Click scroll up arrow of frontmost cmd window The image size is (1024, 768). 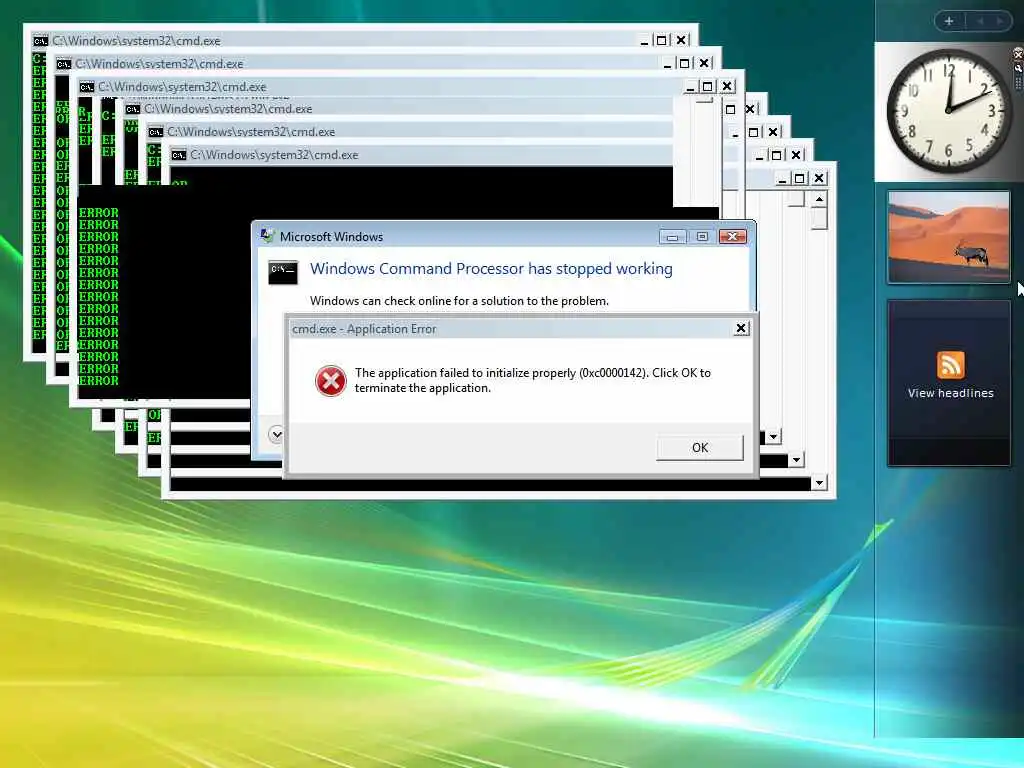click(x=819, y=199)
